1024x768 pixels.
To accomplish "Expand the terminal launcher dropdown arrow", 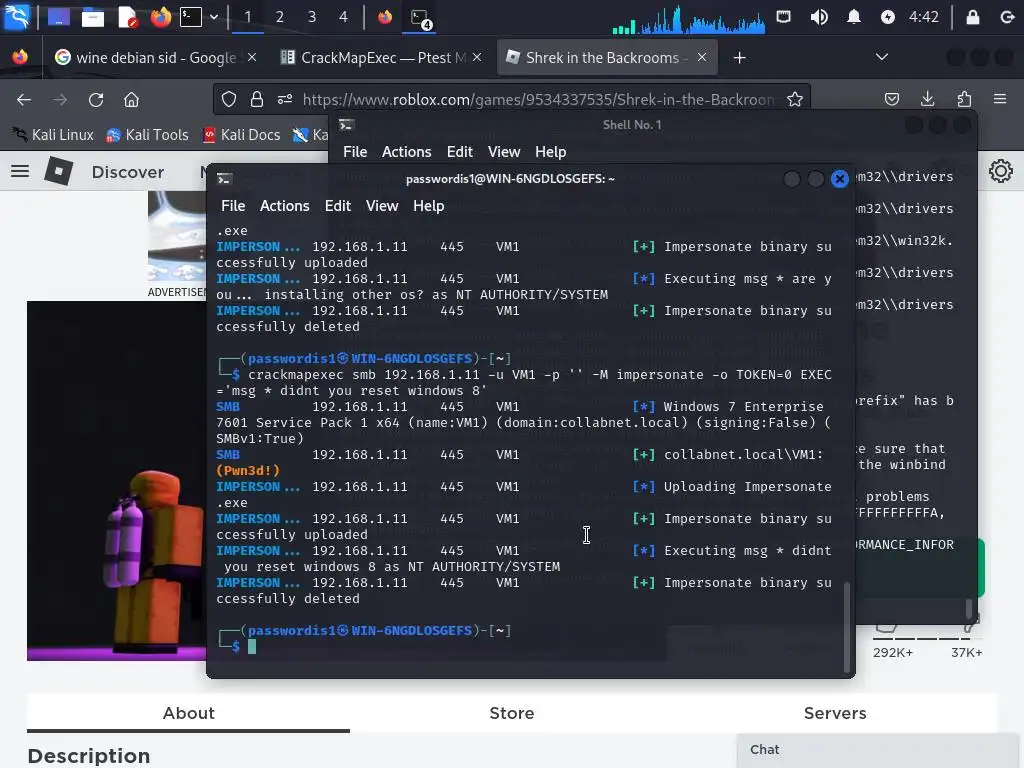I will pyautogui.click(x=214, y=17).
